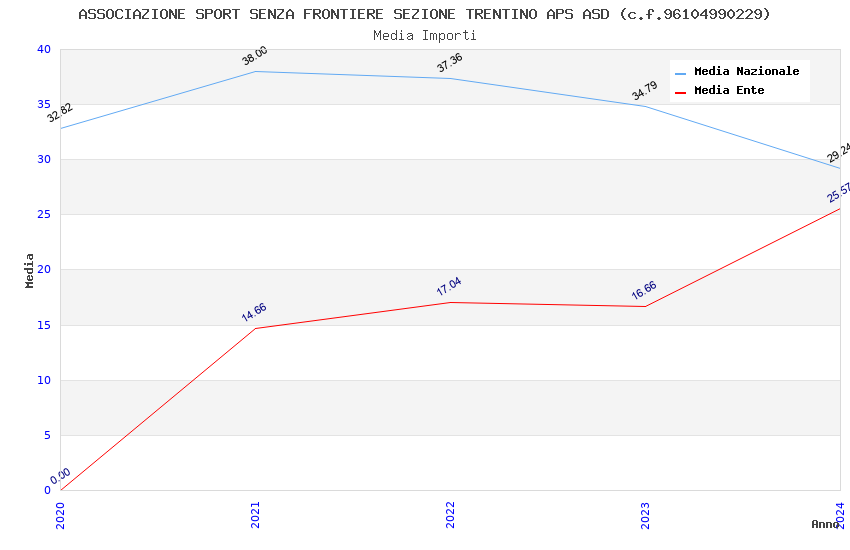The height and width of the screenshot is (550, 850).
Task: Select the 2022 x-axis year label
Action: coord(450,515)
